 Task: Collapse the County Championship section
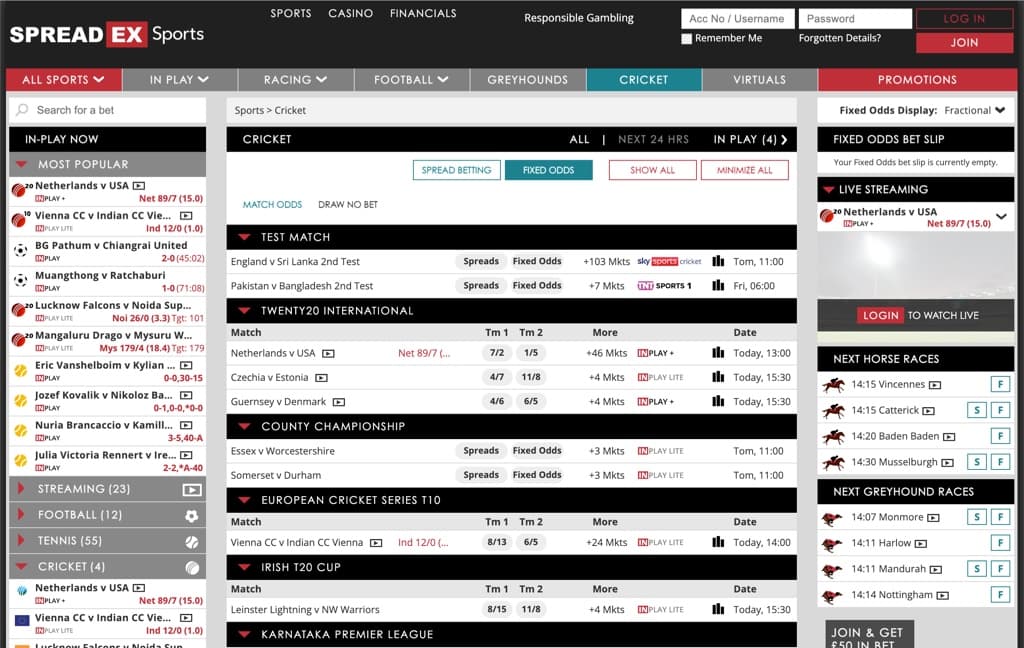(x=244, y=427)
